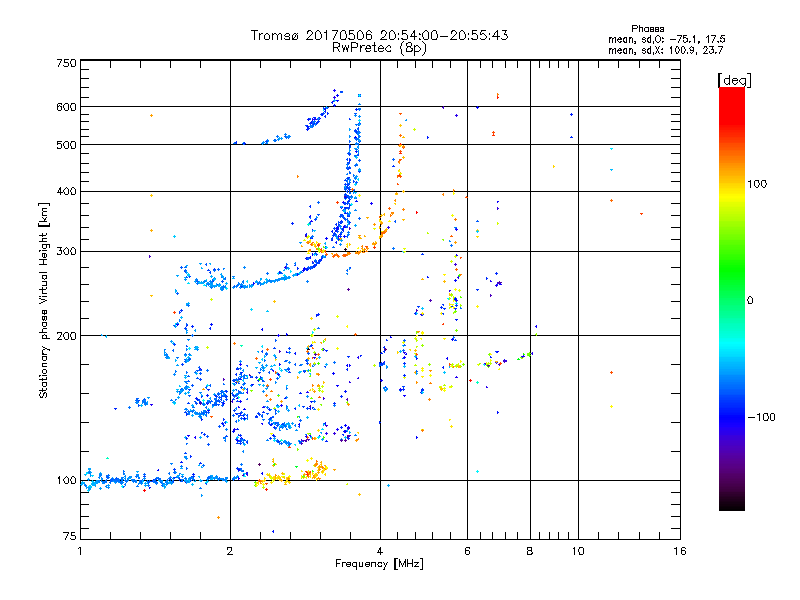The height and width of the screenshot is (600, 800).
Task: Click the colorbar tick label '-100'
Action: (761, 417)
